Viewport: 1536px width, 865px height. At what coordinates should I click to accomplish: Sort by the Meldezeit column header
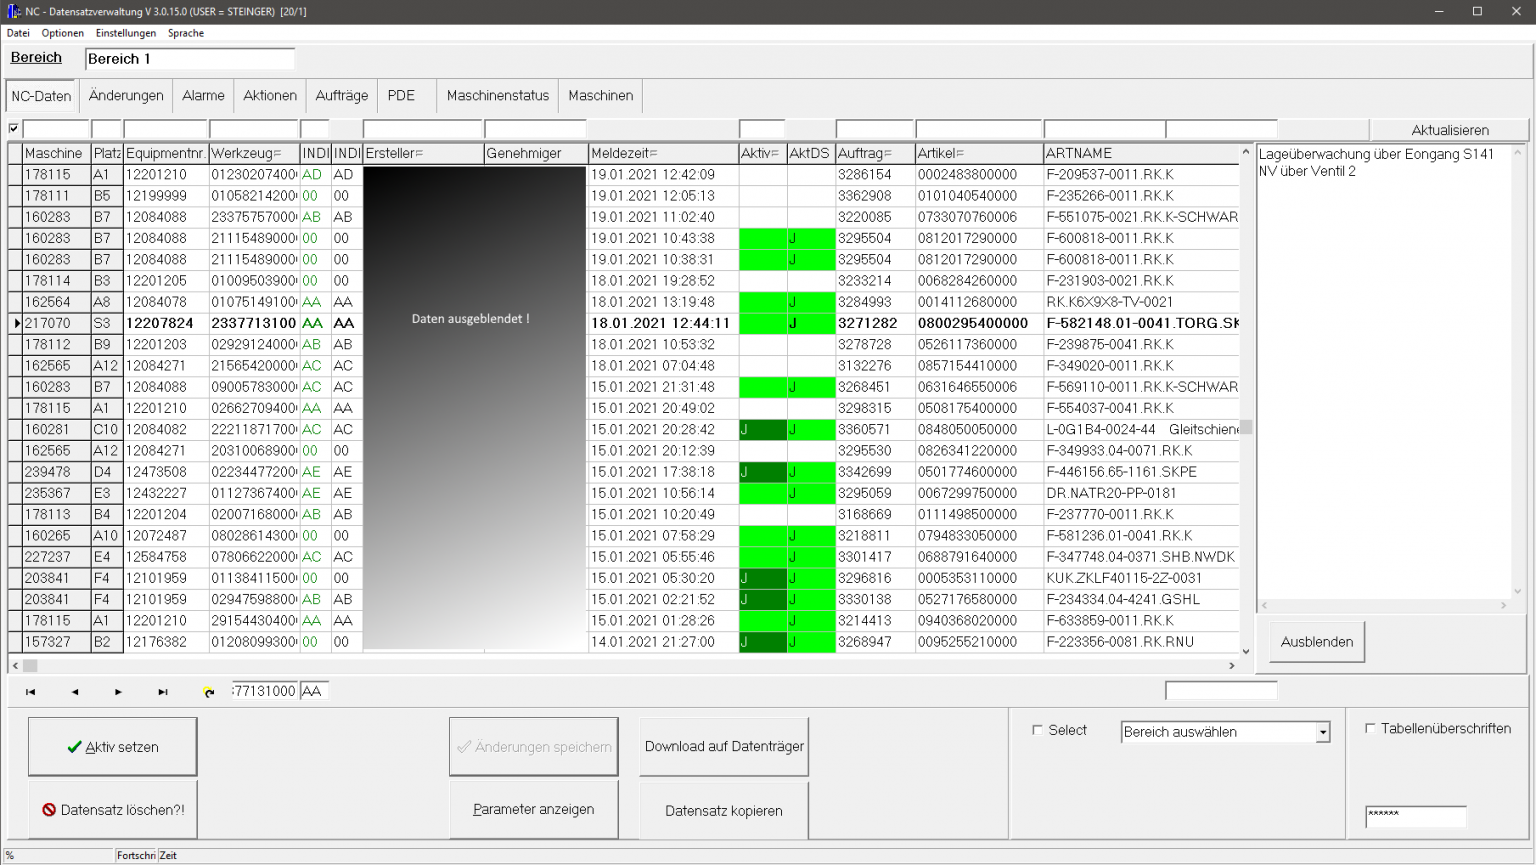pyautogui.click(x=663, y=153)
